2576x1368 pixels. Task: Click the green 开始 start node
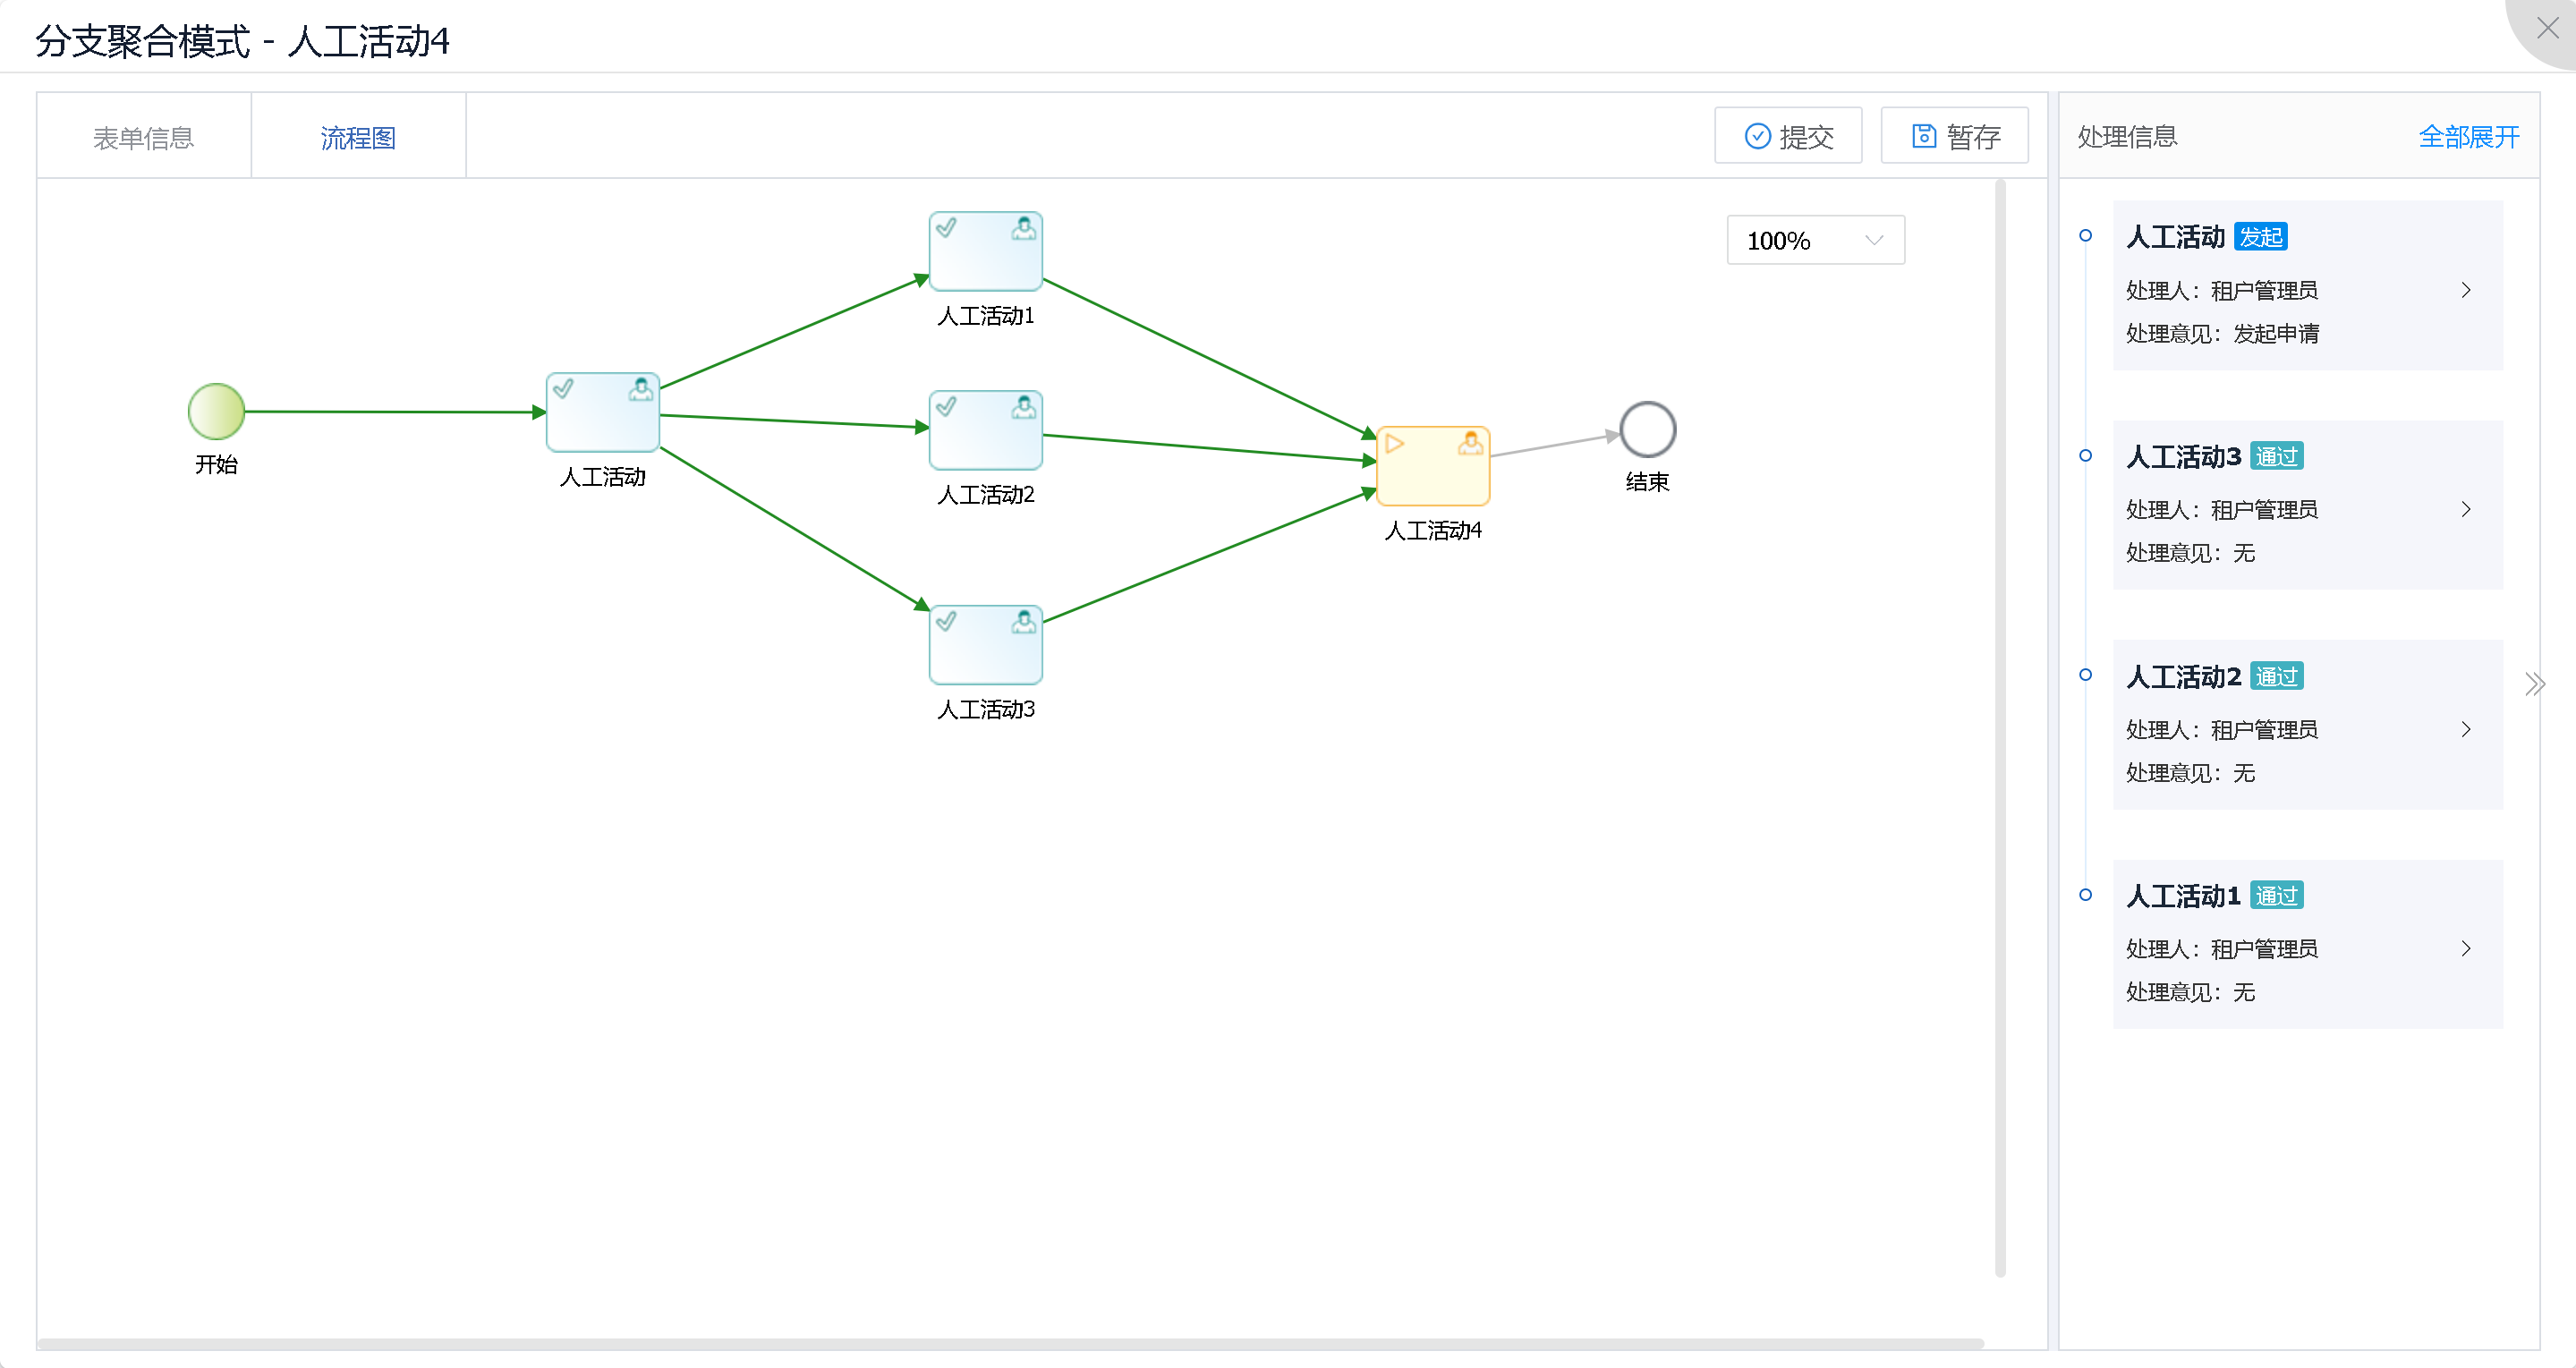tap(216, 411)
